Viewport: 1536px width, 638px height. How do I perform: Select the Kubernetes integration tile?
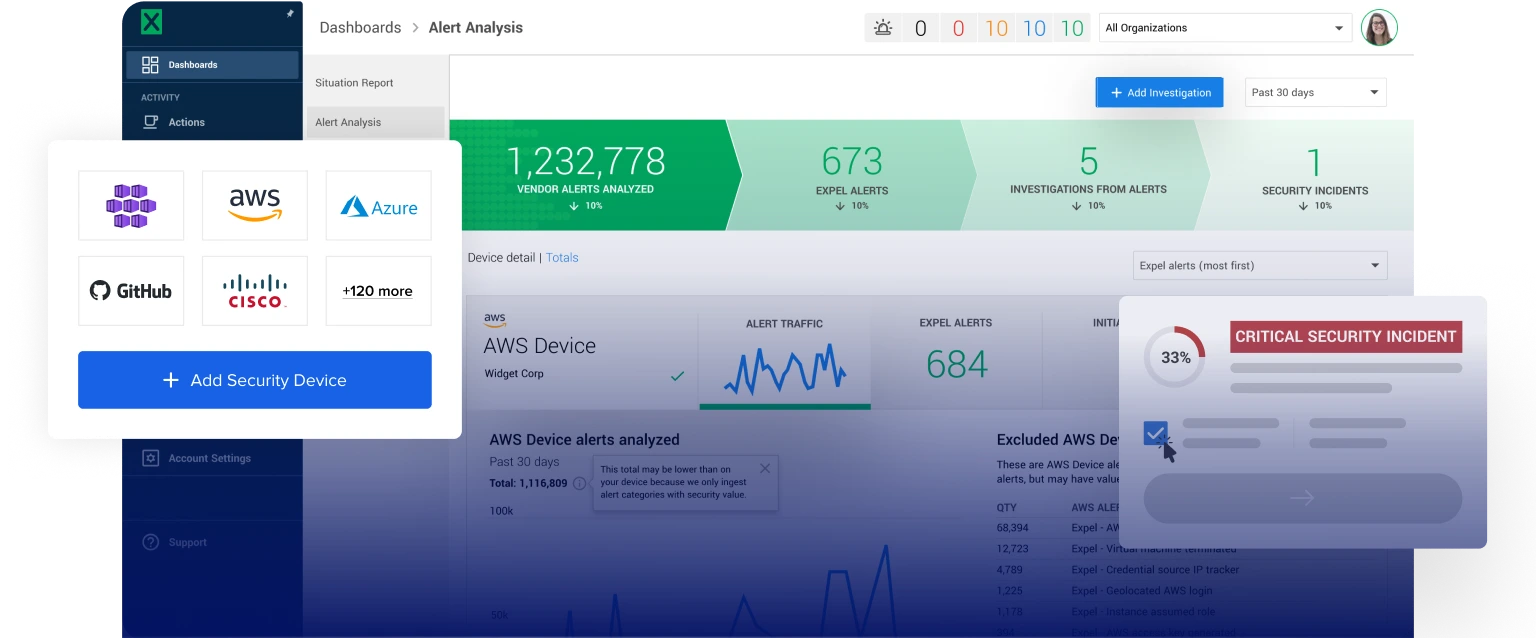click(x=131, y=205)
